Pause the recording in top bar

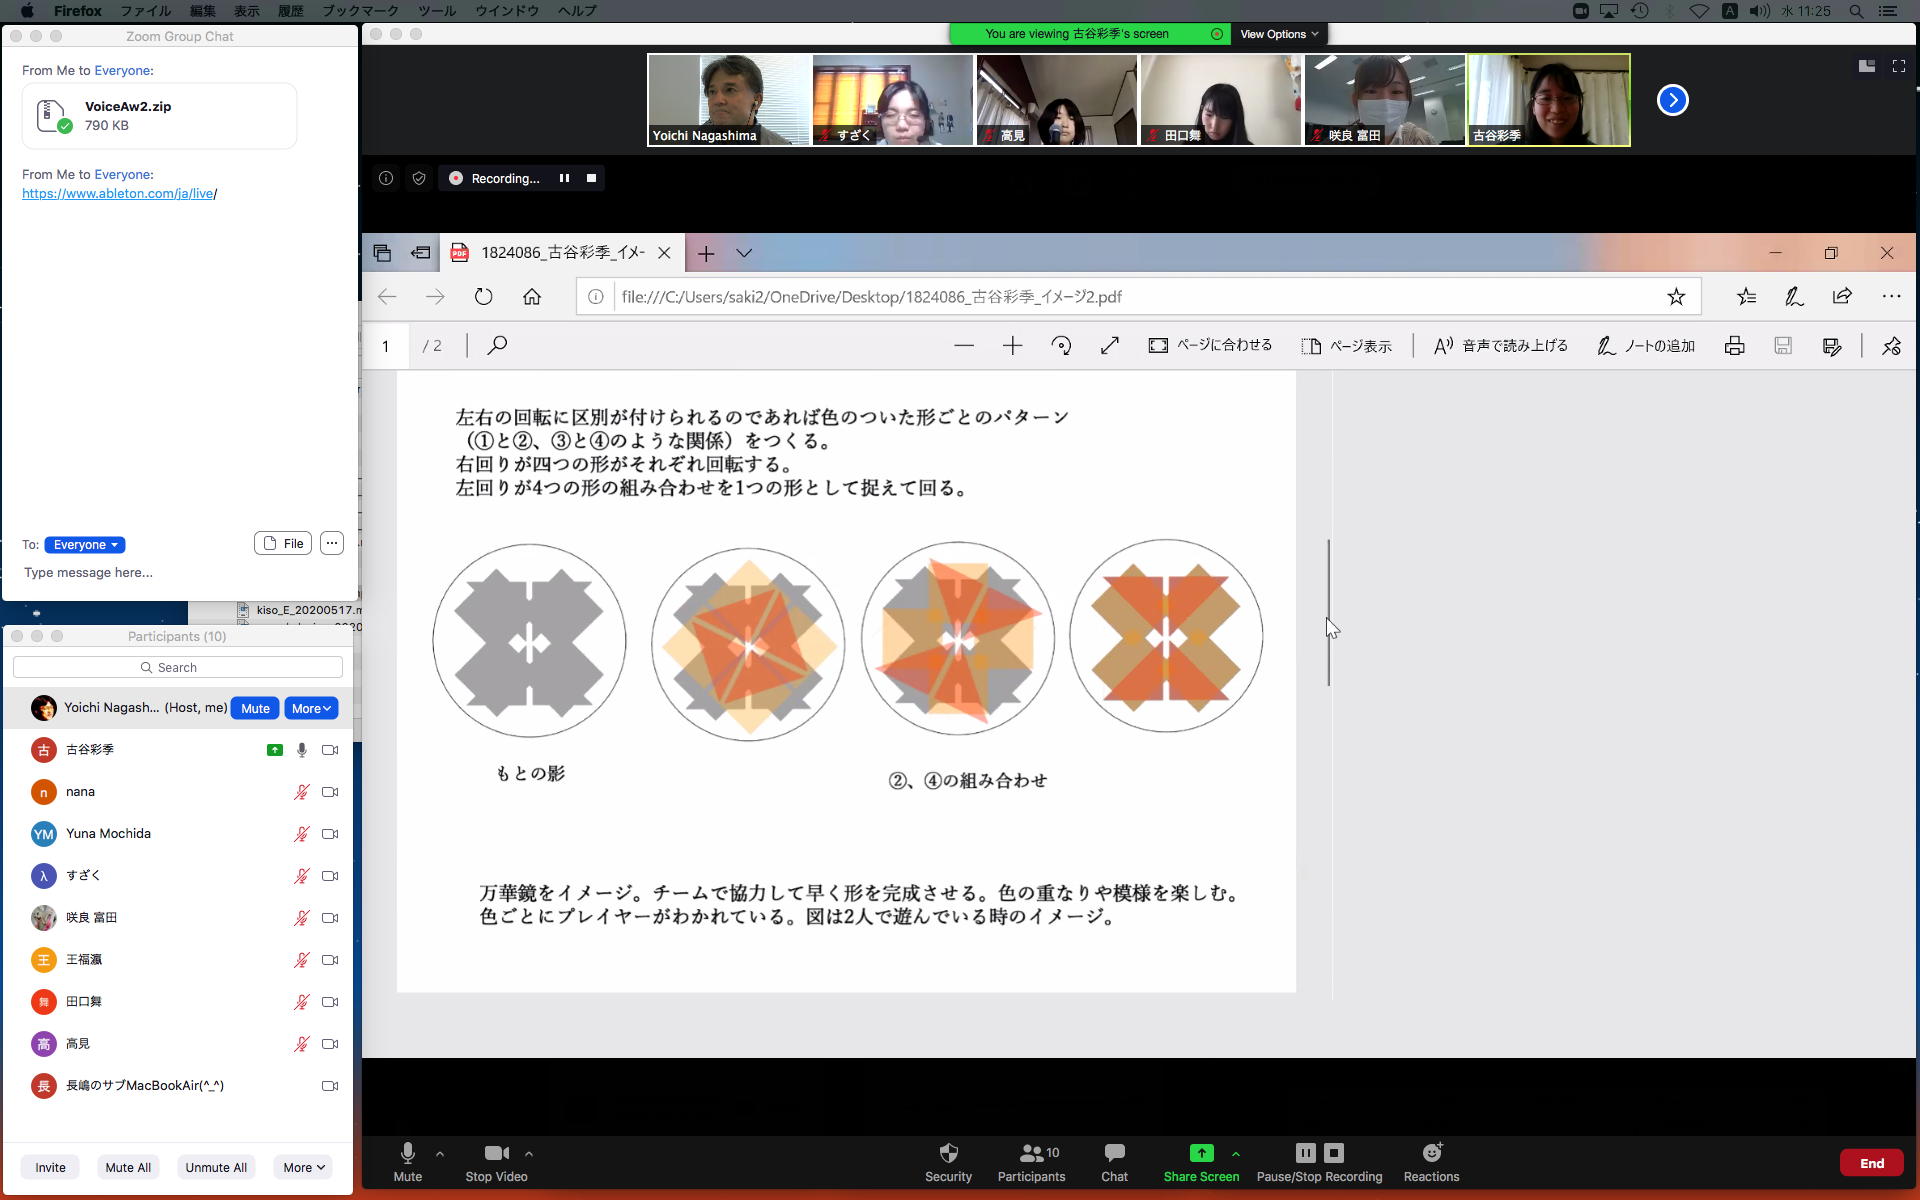click(564, 178)
